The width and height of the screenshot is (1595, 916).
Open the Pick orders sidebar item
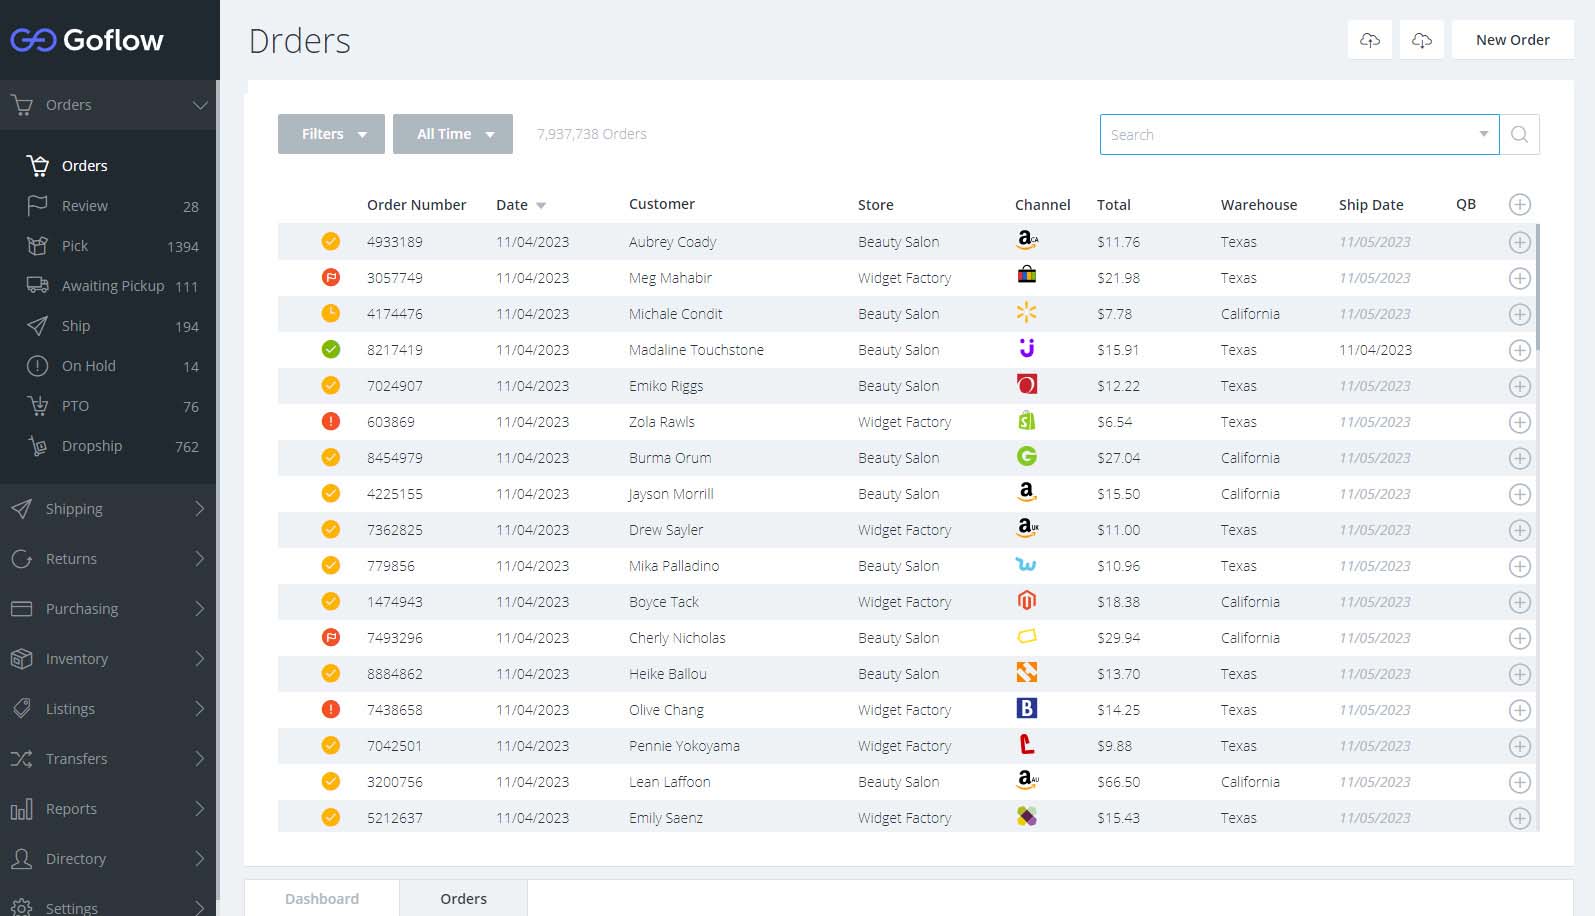point(75,246)
